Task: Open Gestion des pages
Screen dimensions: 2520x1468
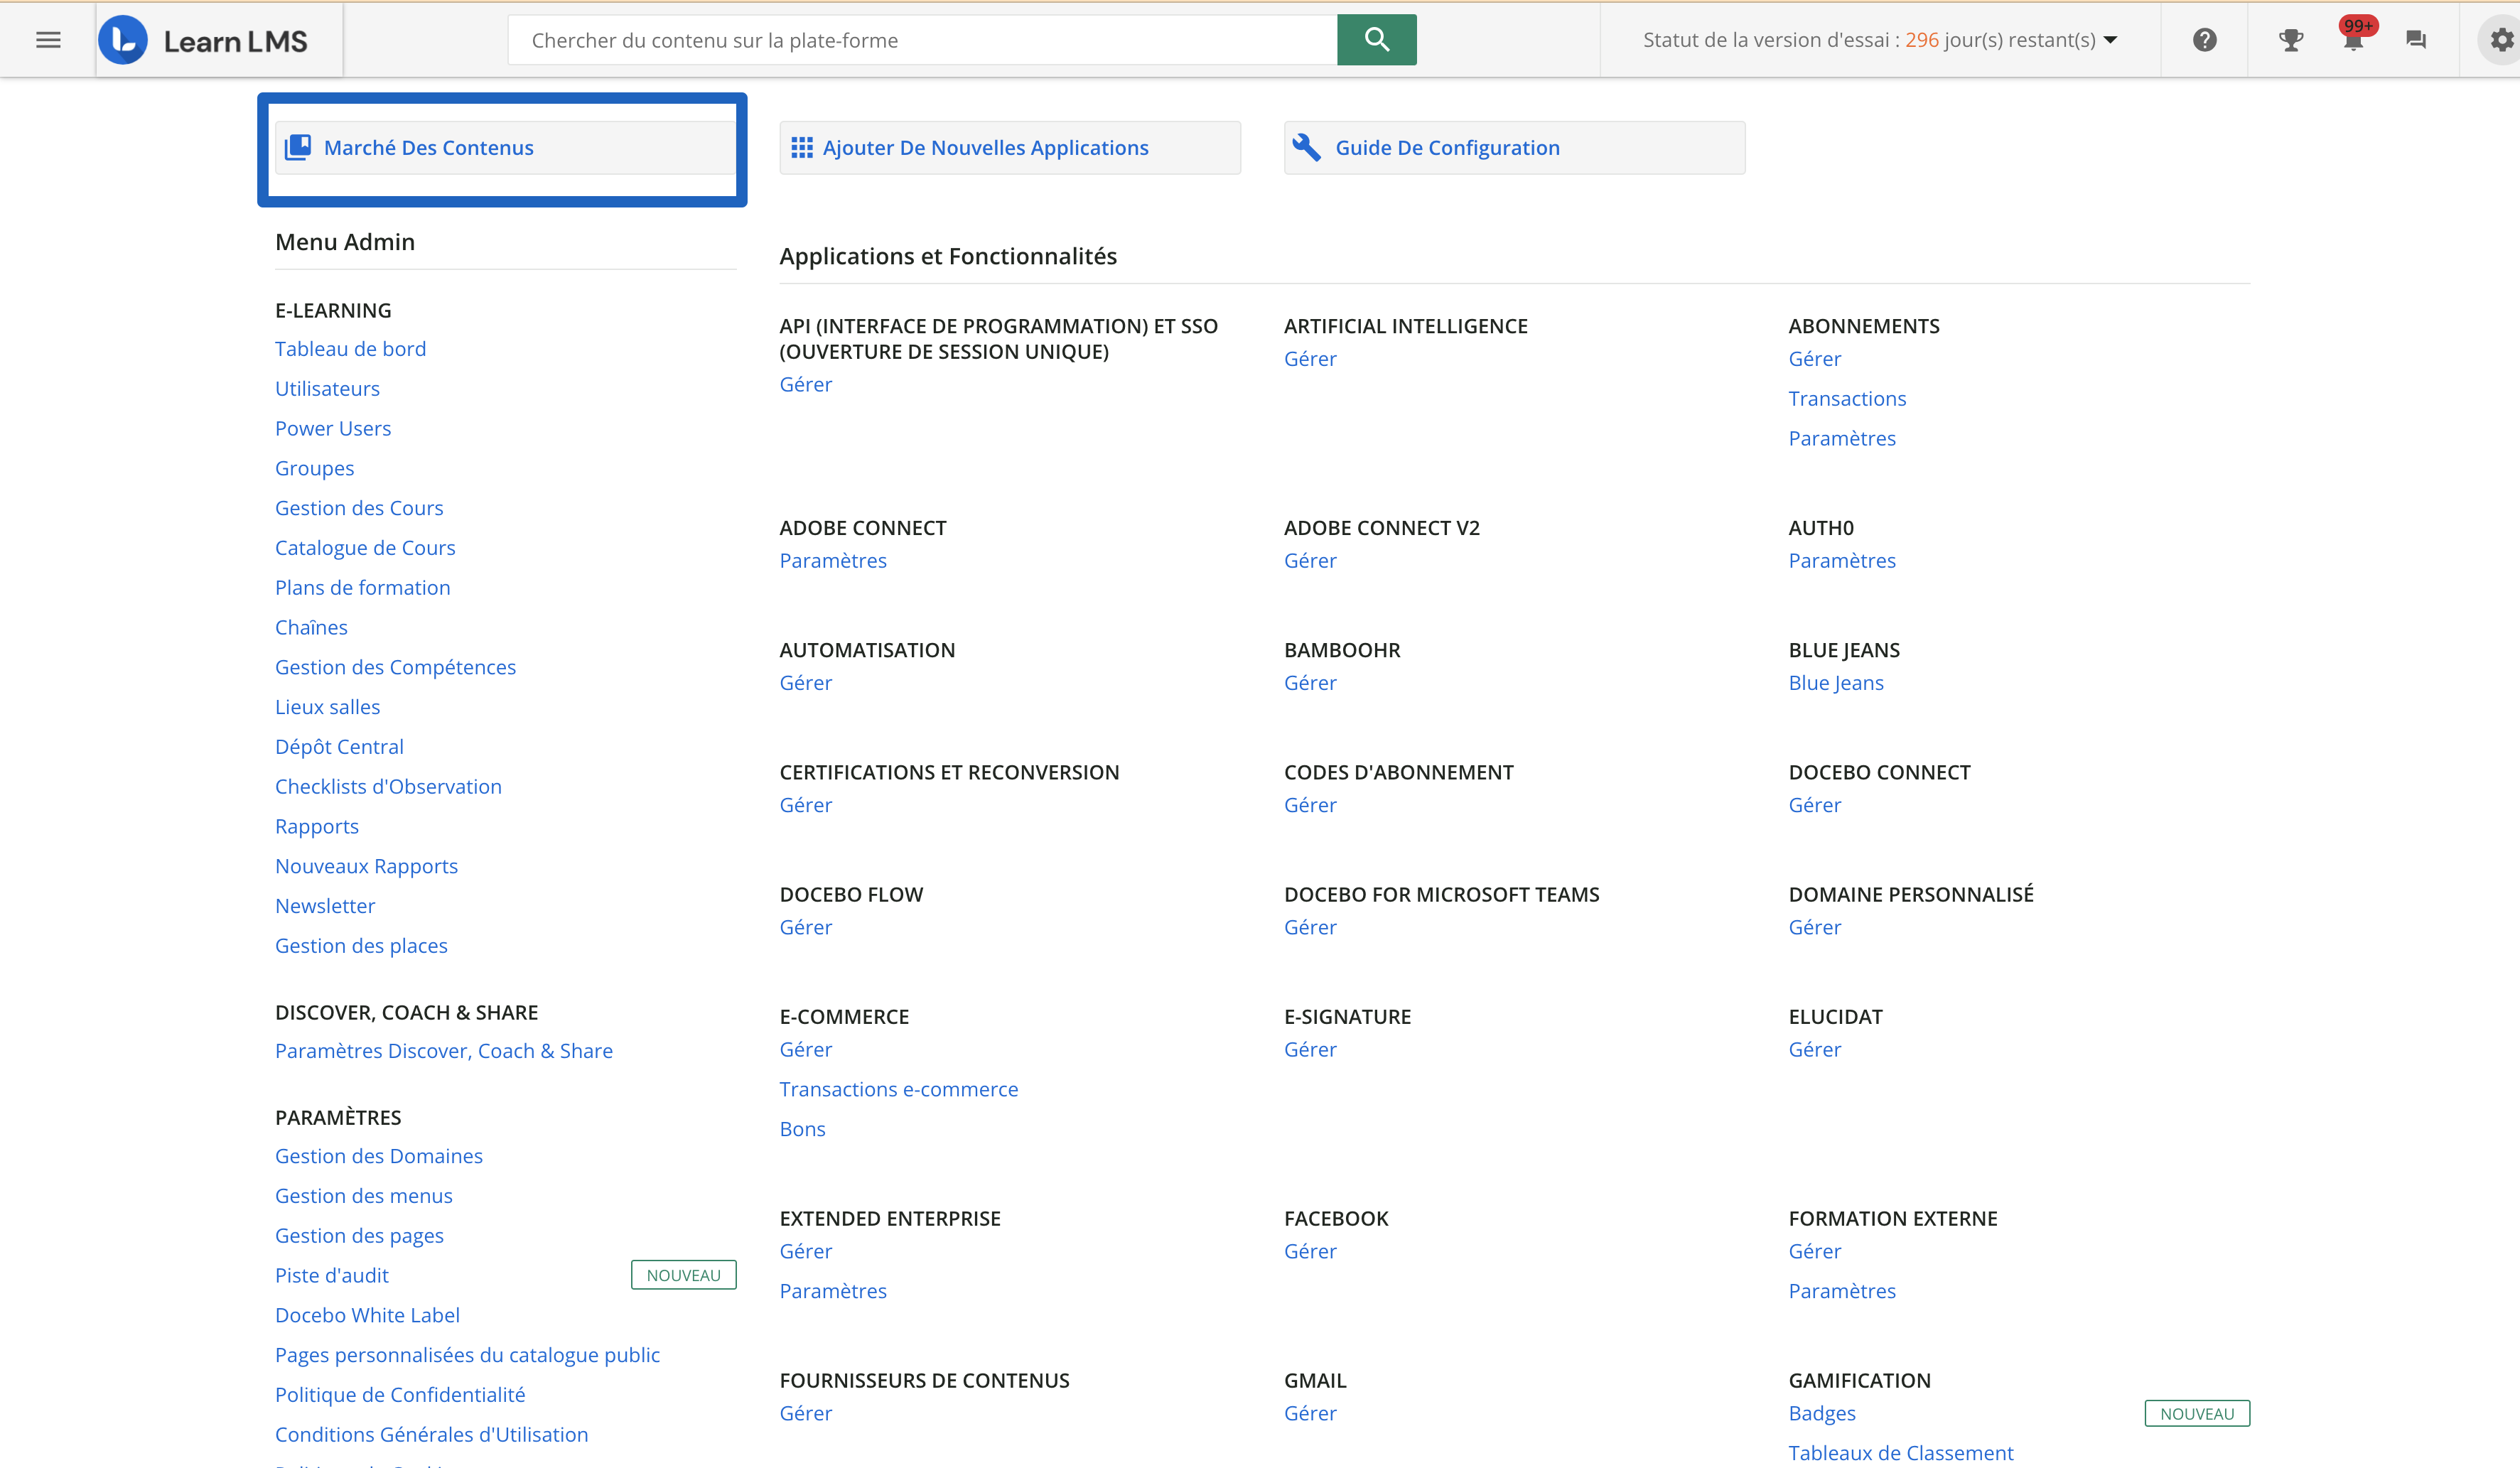Action: click(359, 1236)
